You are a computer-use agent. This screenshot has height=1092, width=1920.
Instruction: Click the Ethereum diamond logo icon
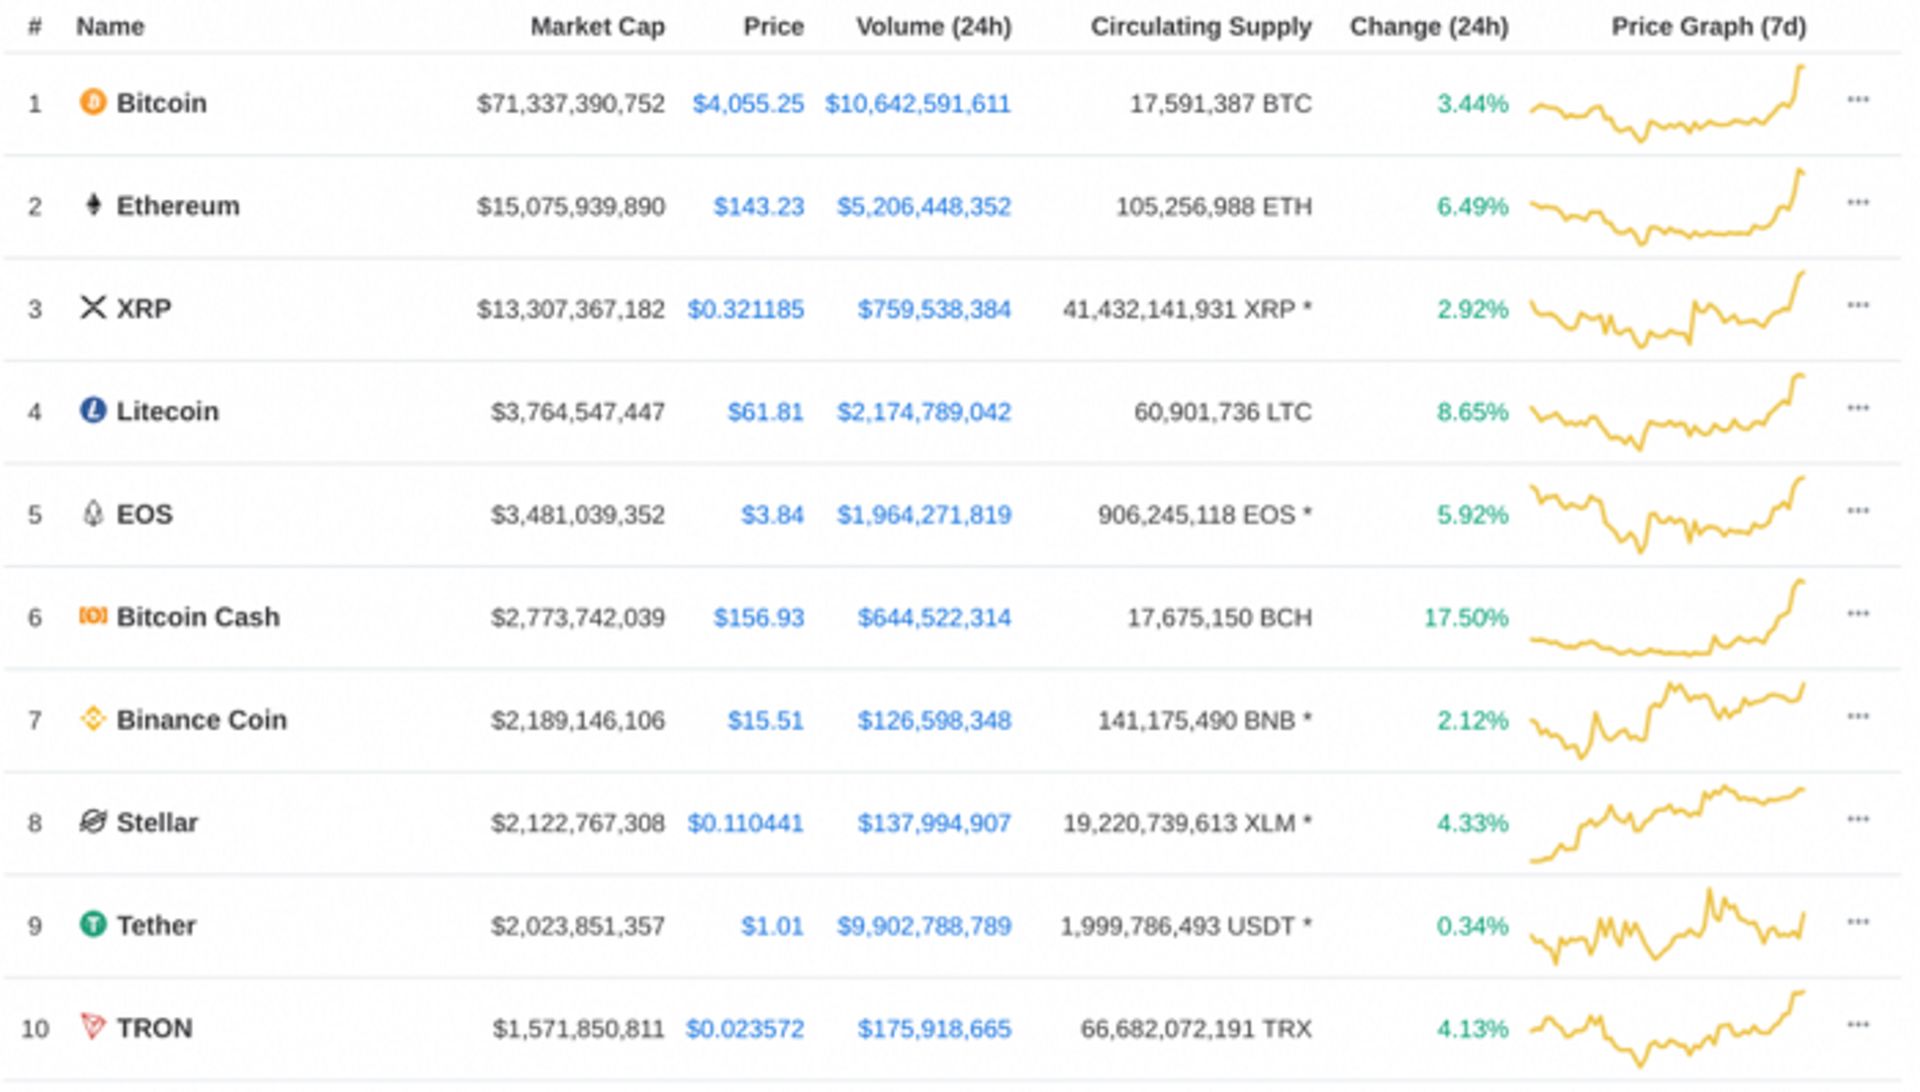point(93,205)
